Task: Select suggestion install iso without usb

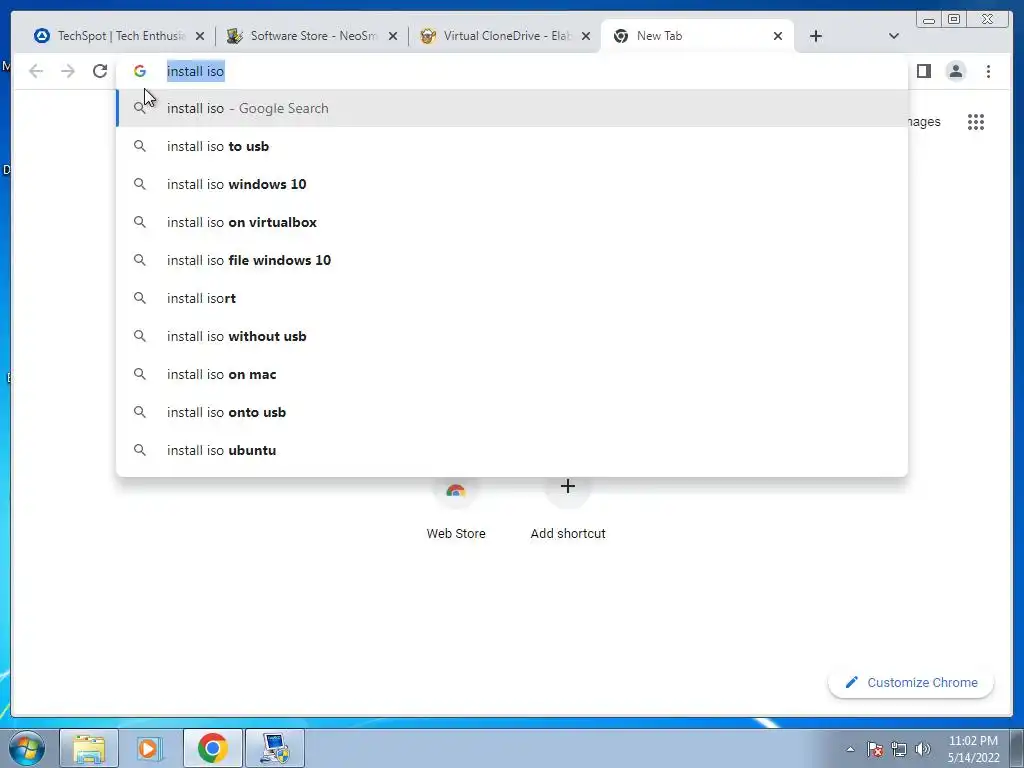Action: (x=512, y=336)
